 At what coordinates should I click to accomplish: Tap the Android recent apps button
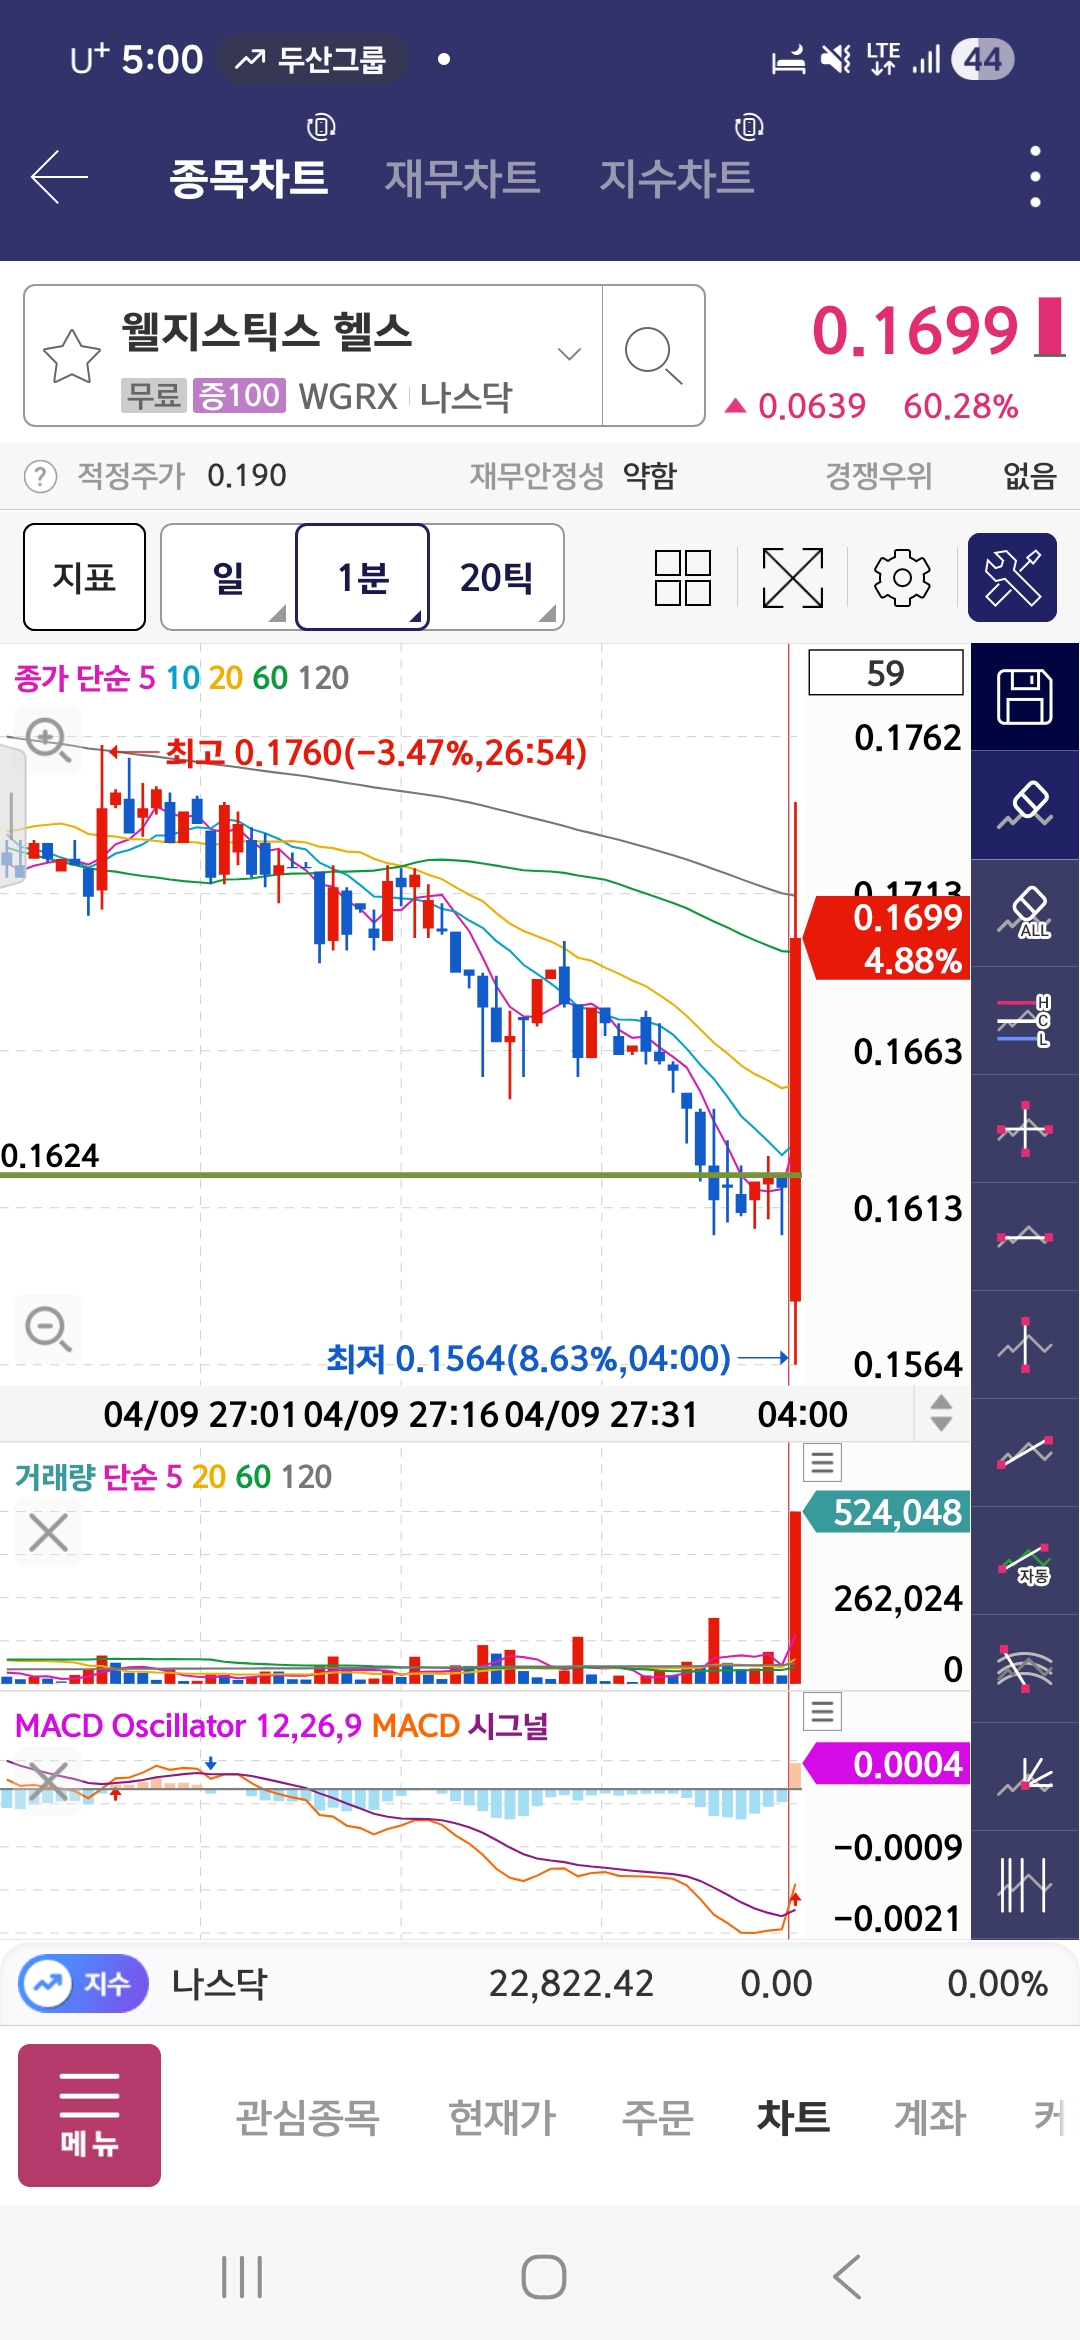(242, 2277)
